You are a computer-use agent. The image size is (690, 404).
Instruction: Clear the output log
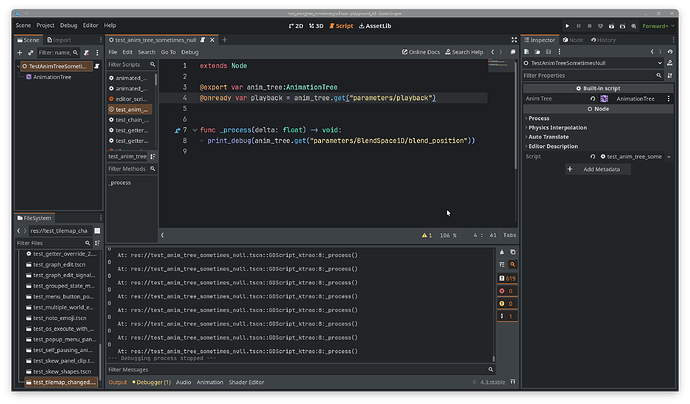pyautogui.click(x=502, y=252)
